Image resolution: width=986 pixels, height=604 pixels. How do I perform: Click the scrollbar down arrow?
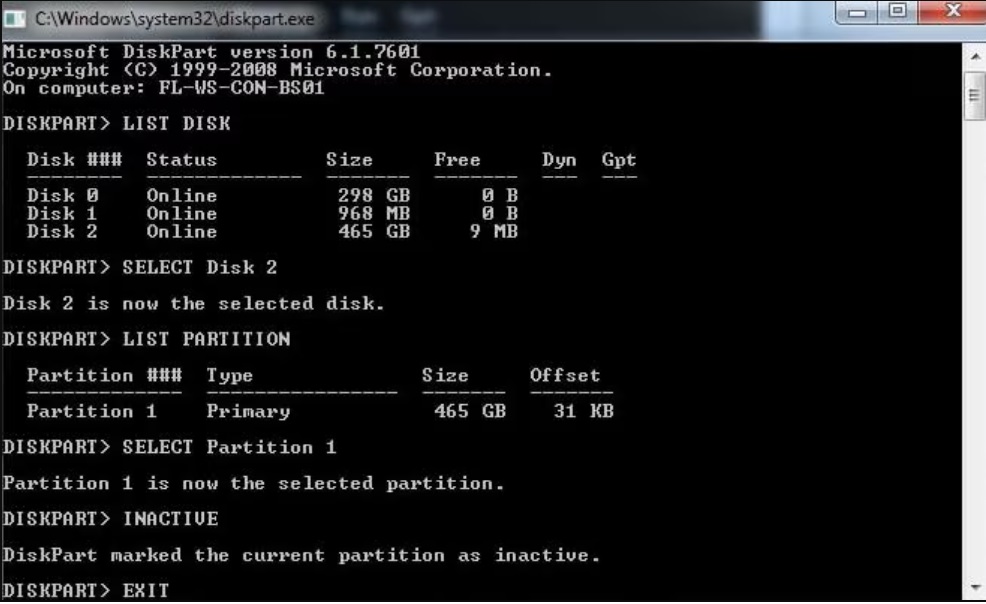click(x=975, y=588)
